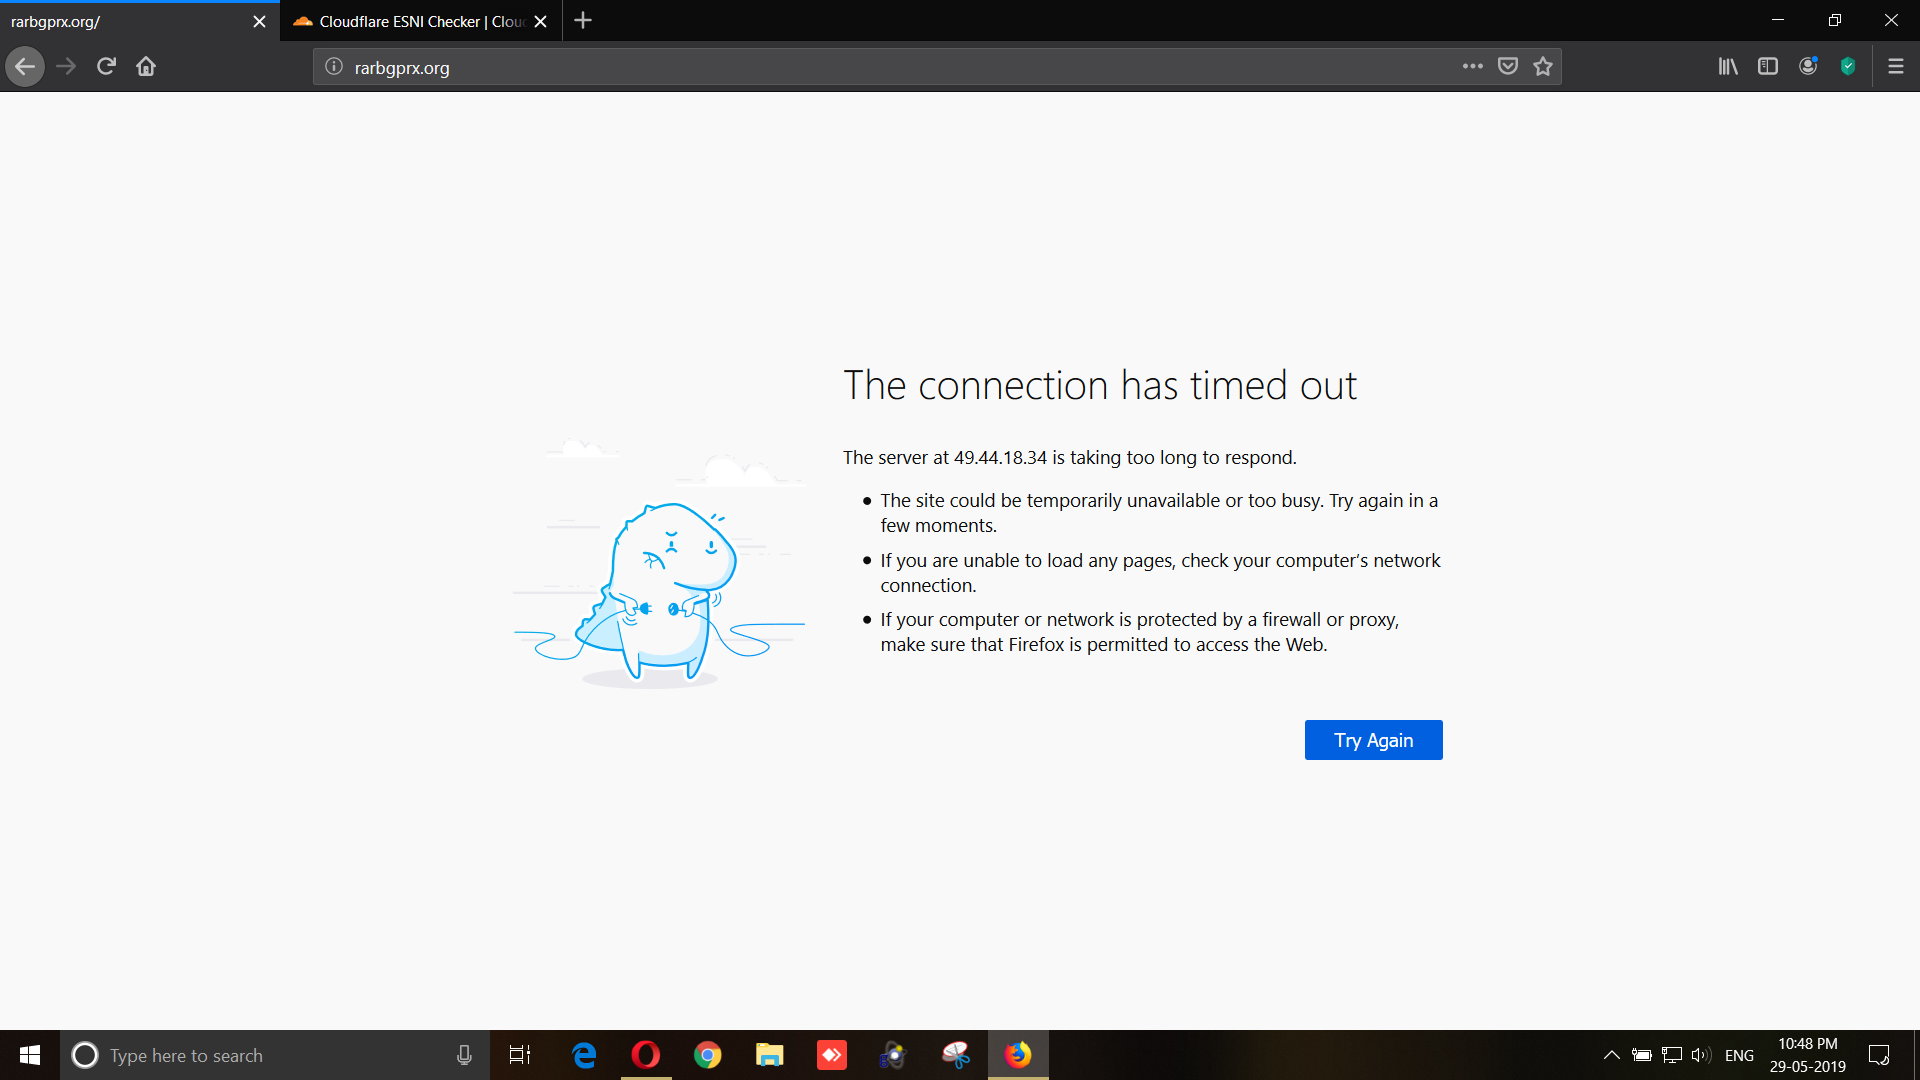
Task: Open a new tab with plus button
Action: click(583, 21)
